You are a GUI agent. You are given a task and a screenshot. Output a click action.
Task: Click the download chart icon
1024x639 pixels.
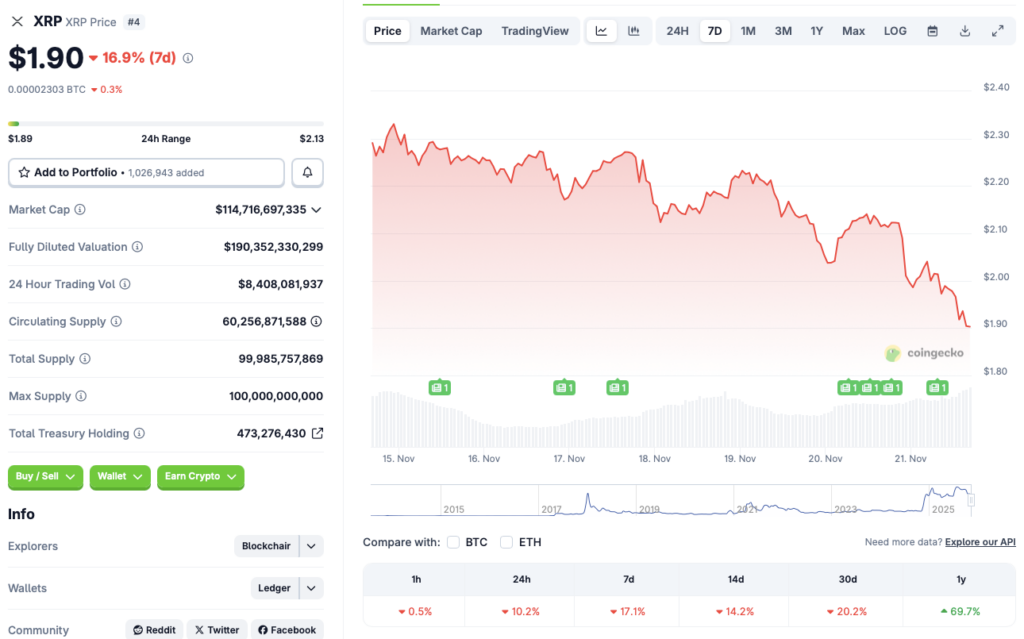click(964, 31)
